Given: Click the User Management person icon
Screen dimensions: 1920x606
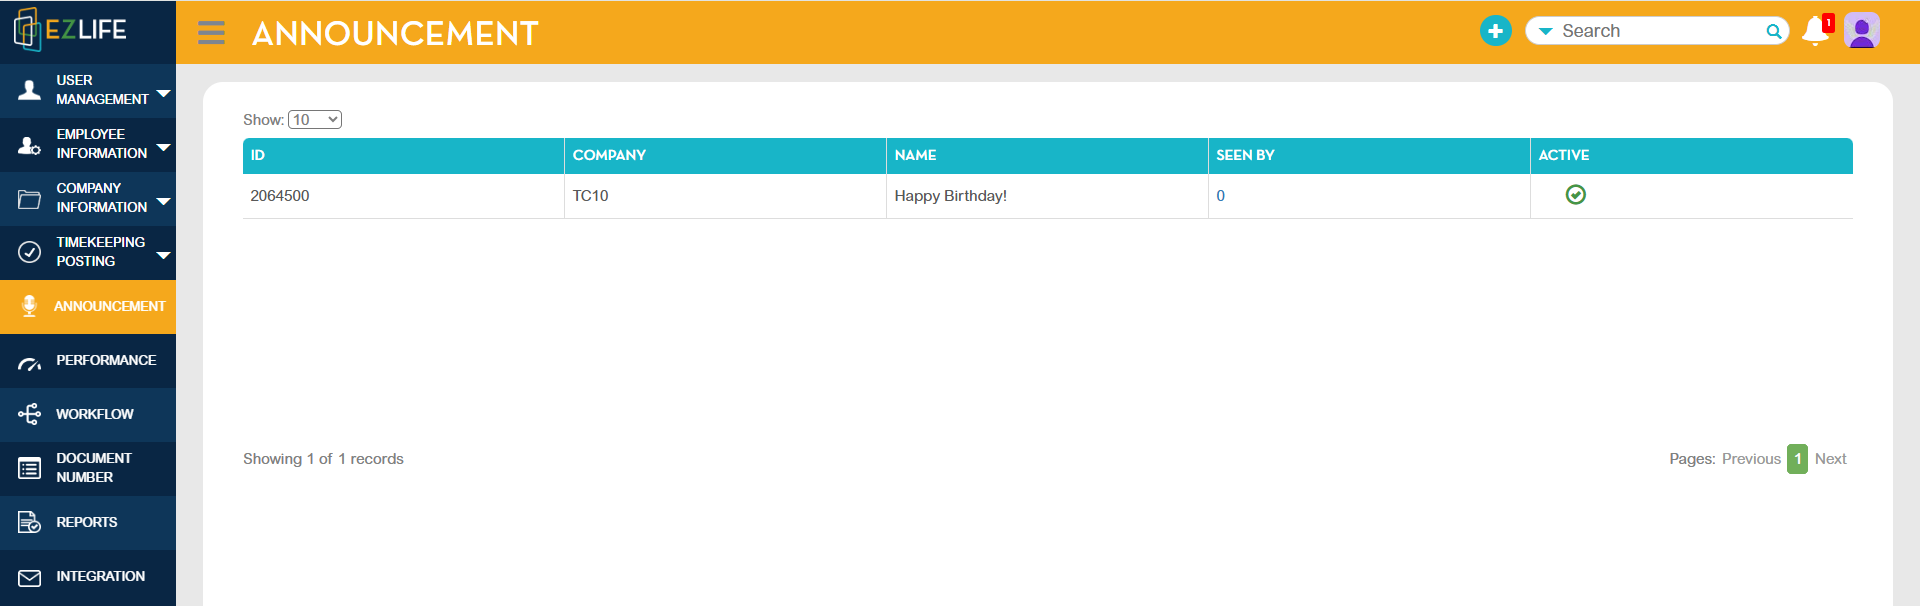Looking at the screenshot, I should pos(30,90).
